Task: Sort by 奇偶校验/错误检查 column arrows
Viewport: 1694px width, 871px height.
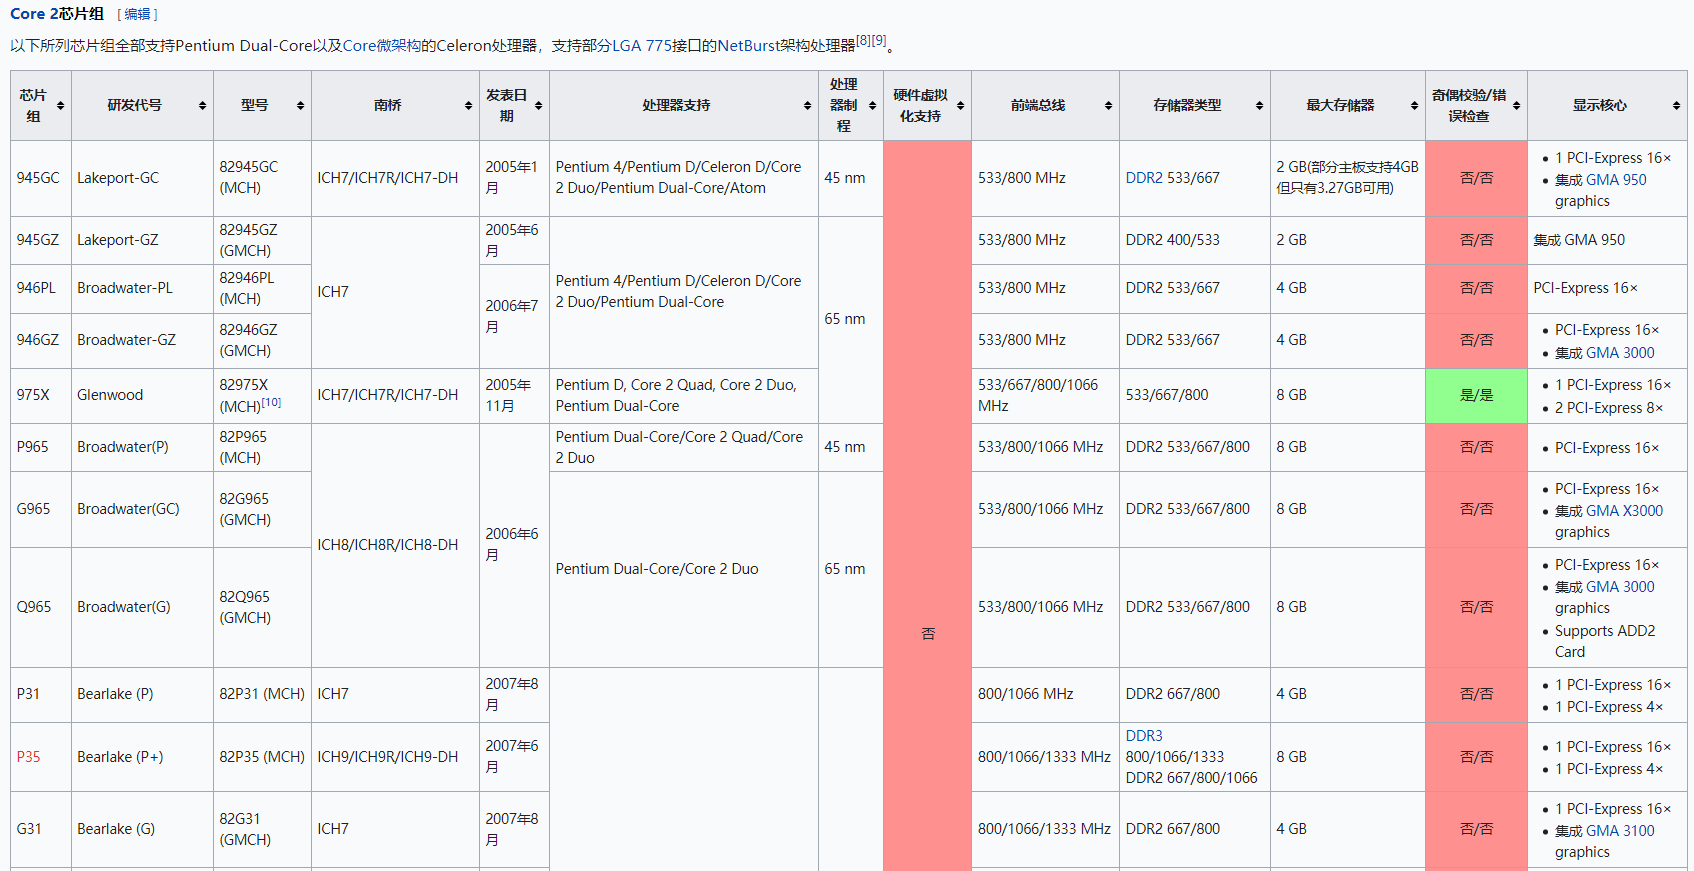Action: pyautogui.click(x=1516, y=106)
